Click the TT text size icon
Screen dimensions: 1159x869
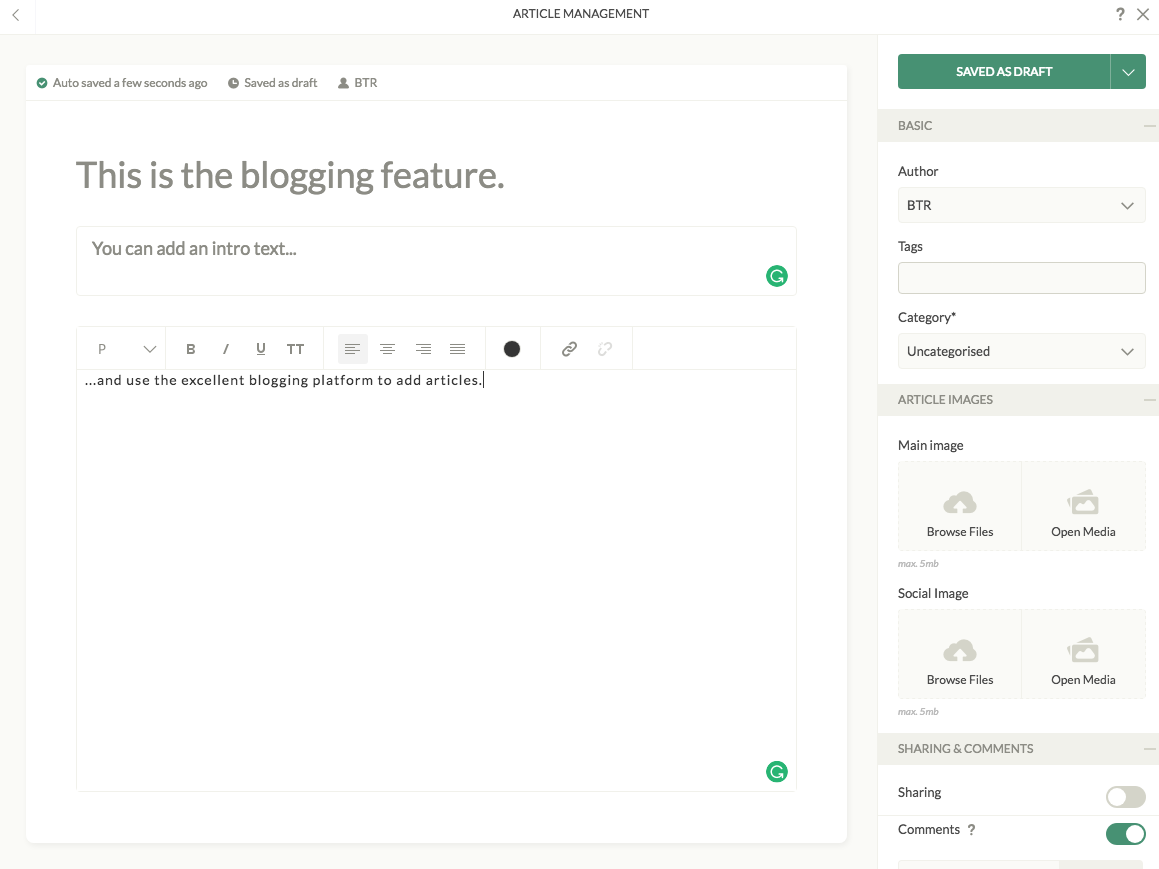point(295,349)
